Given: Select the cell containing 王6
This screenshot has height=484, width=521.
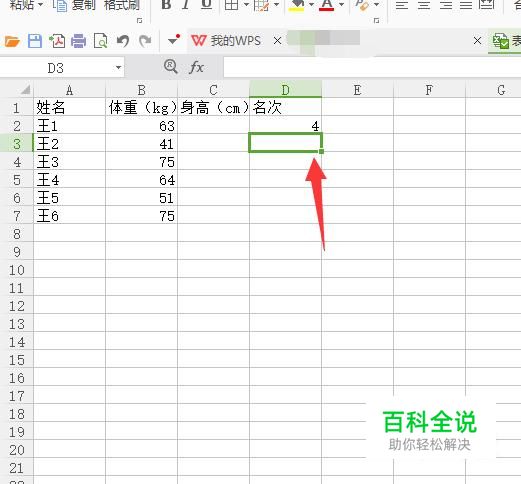Looking at the screenshot, I should point(69,216).
